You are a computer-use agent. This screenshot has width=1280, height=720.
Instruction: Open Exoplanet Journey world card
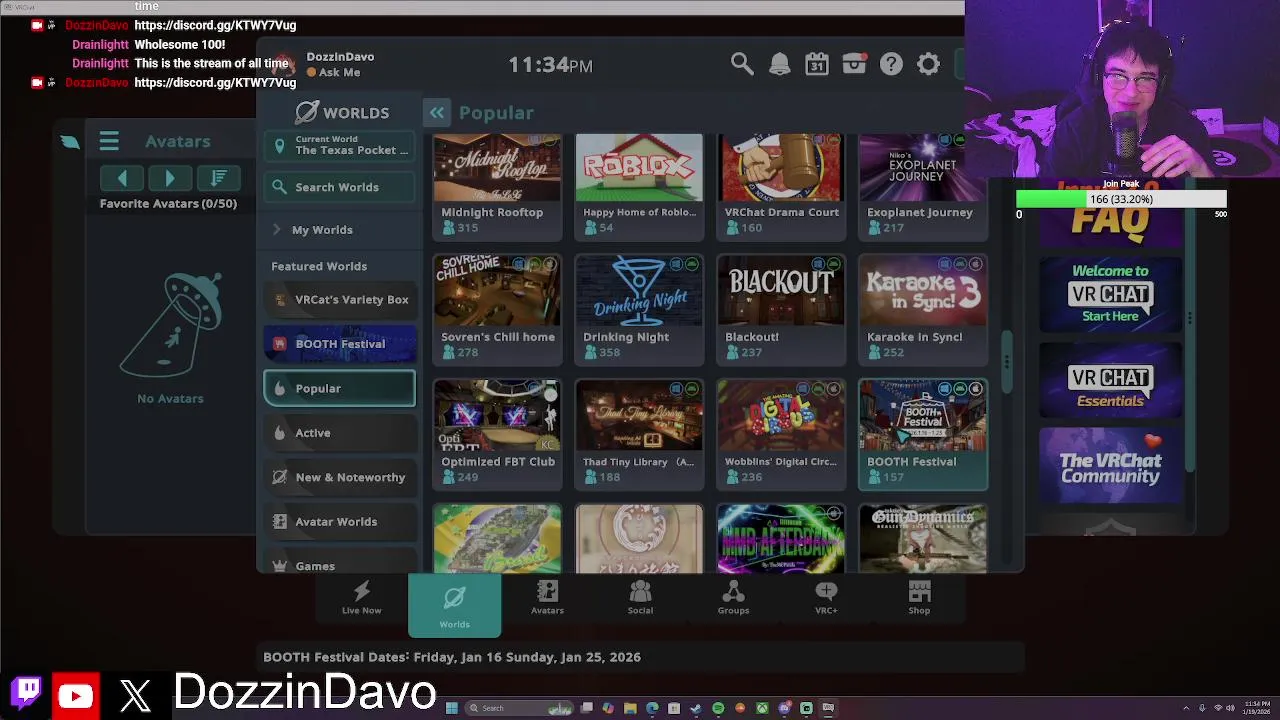click(923, 186)
